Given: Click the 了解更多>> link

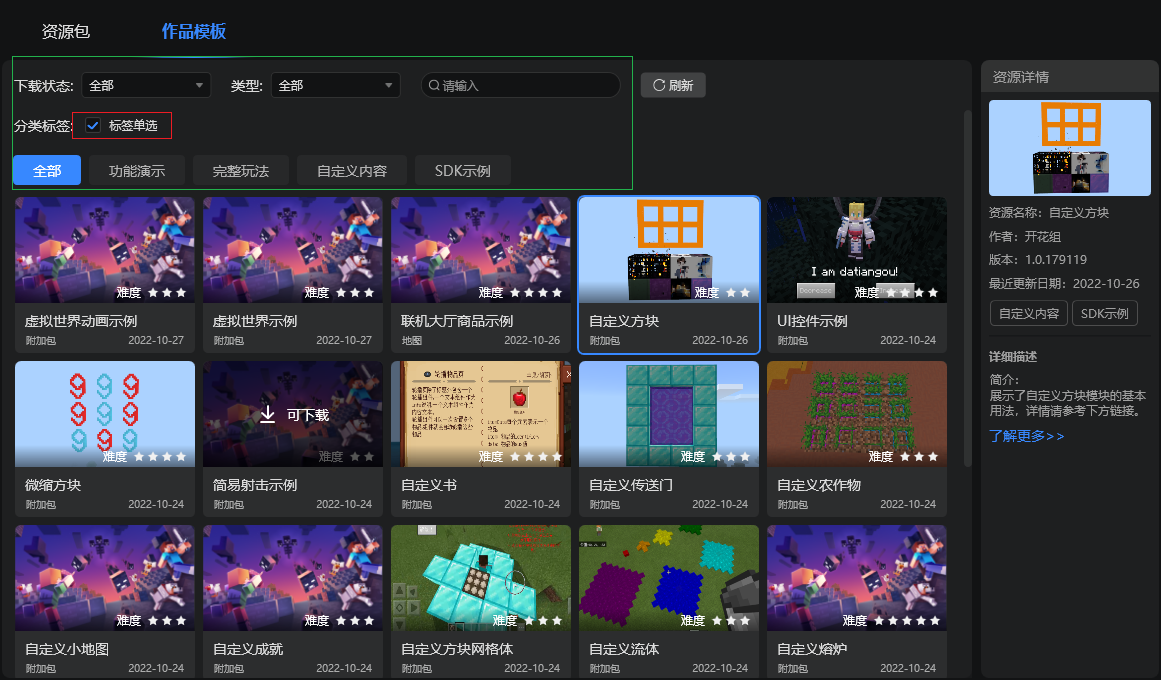Looking at the screenshot, I should 1026,436.
